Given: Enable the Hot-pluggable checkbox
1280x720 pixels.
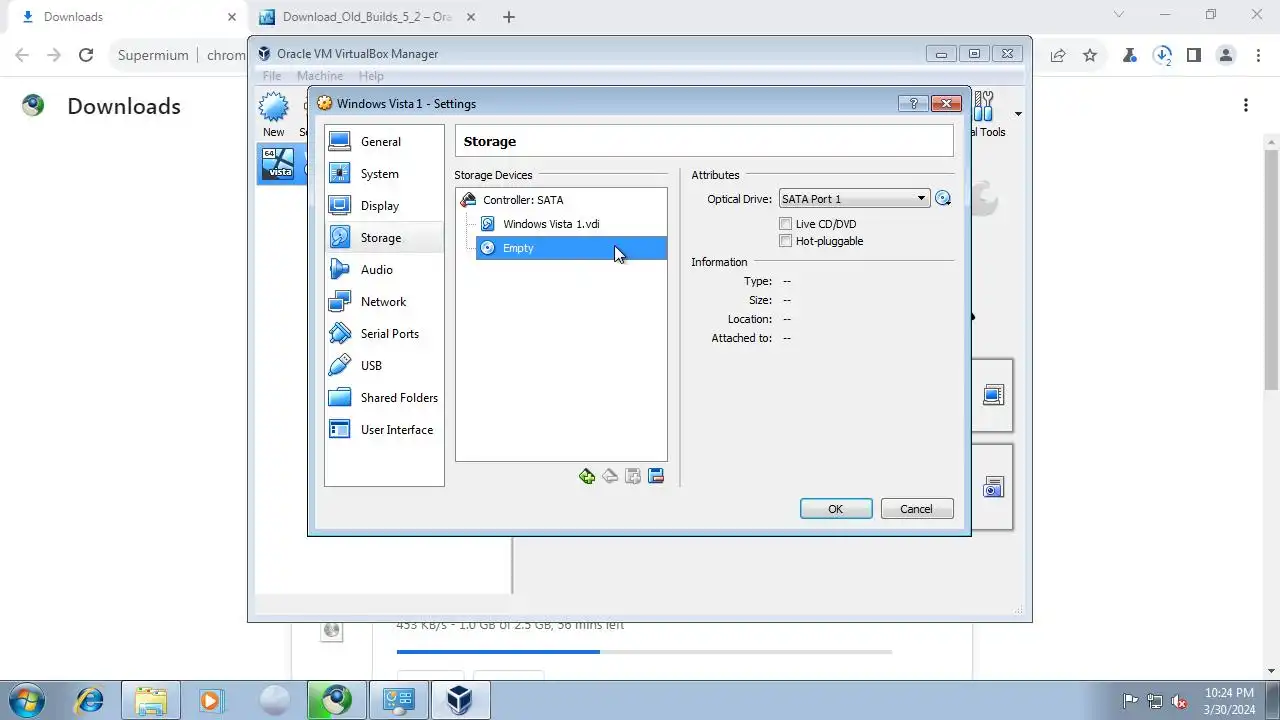Looking at the screenshot, I should click(x=786, y=241).
